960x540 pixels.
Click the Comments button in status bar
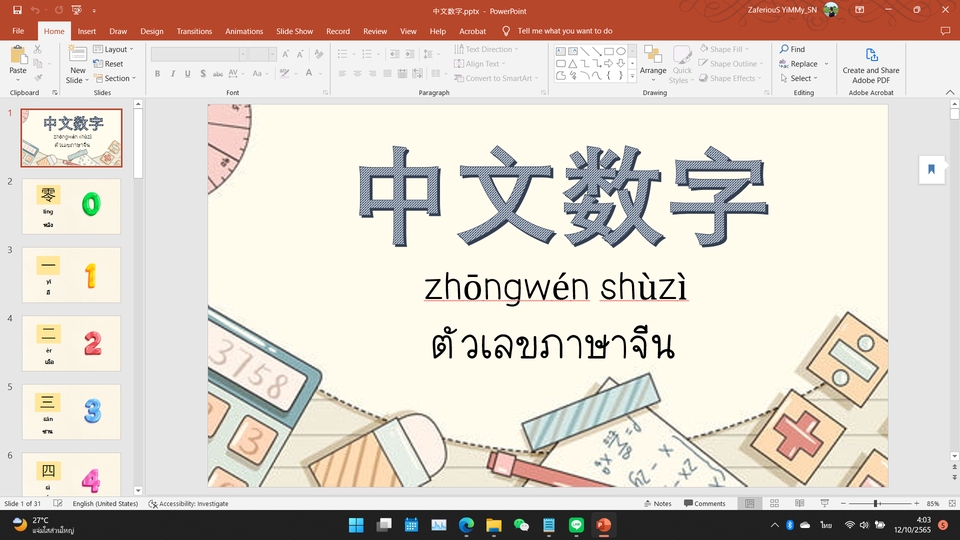click(x=705, y=503)
